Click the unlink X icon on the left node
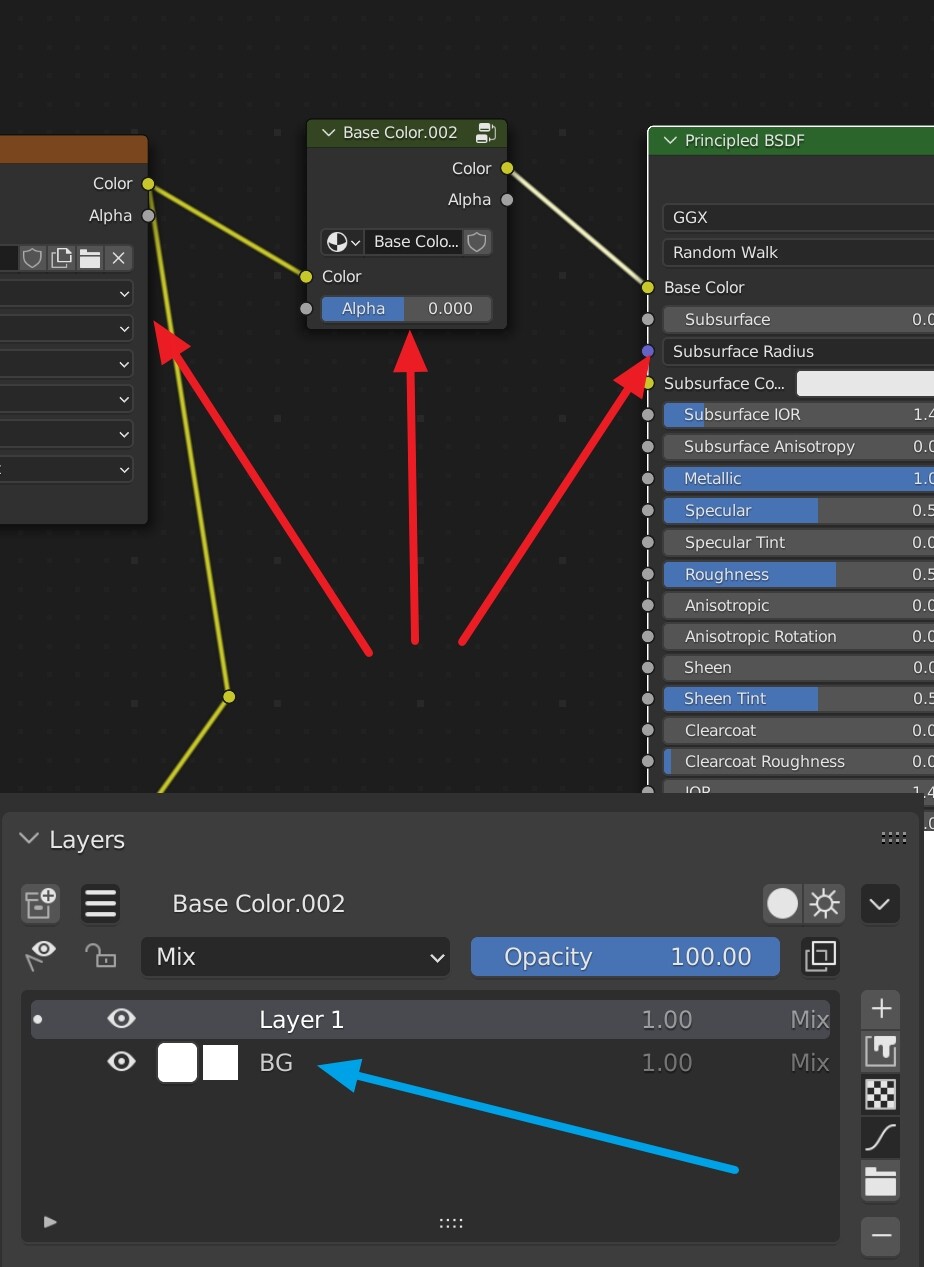 118,258
